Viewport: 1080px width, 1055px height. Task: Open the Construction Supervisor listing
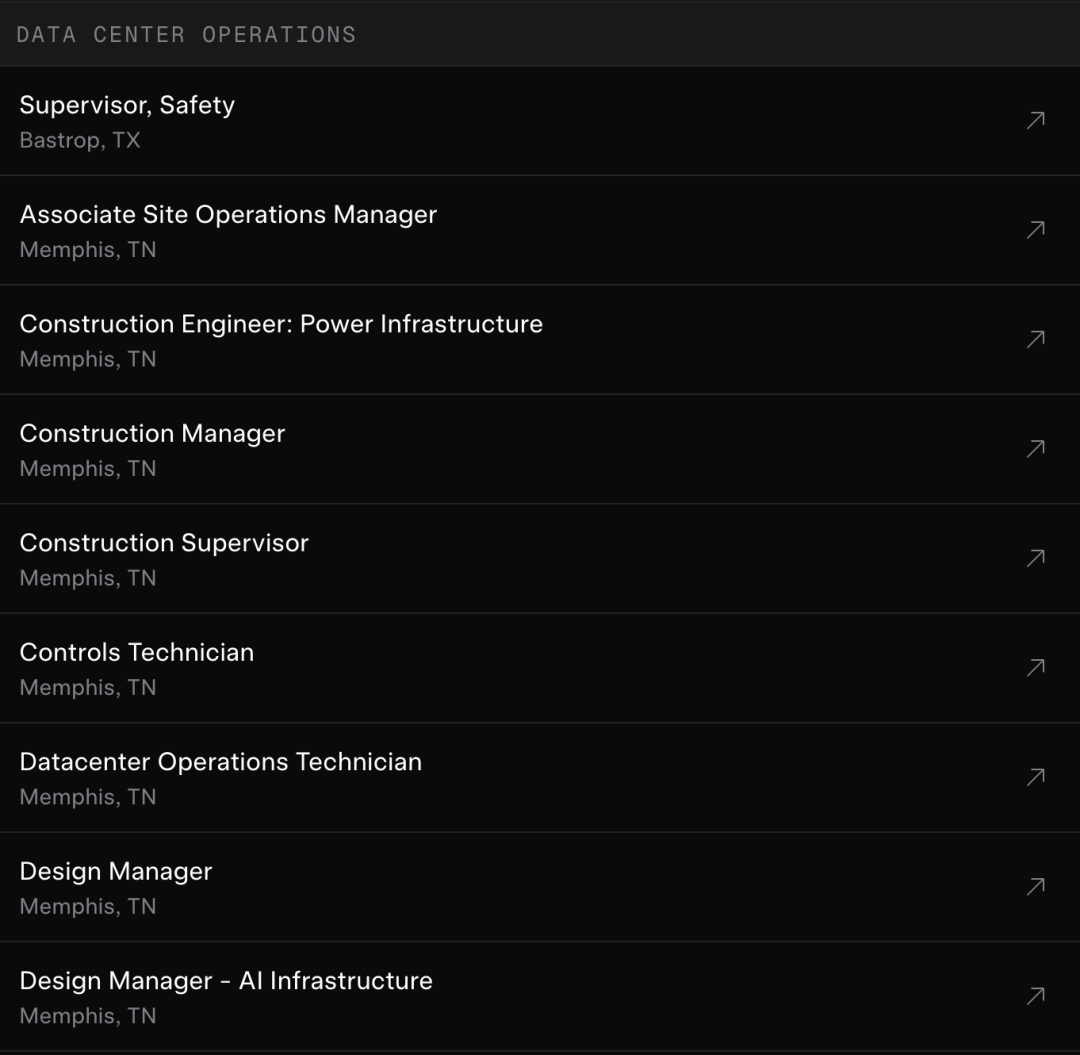pyautogui.click(x=164, y=543)
